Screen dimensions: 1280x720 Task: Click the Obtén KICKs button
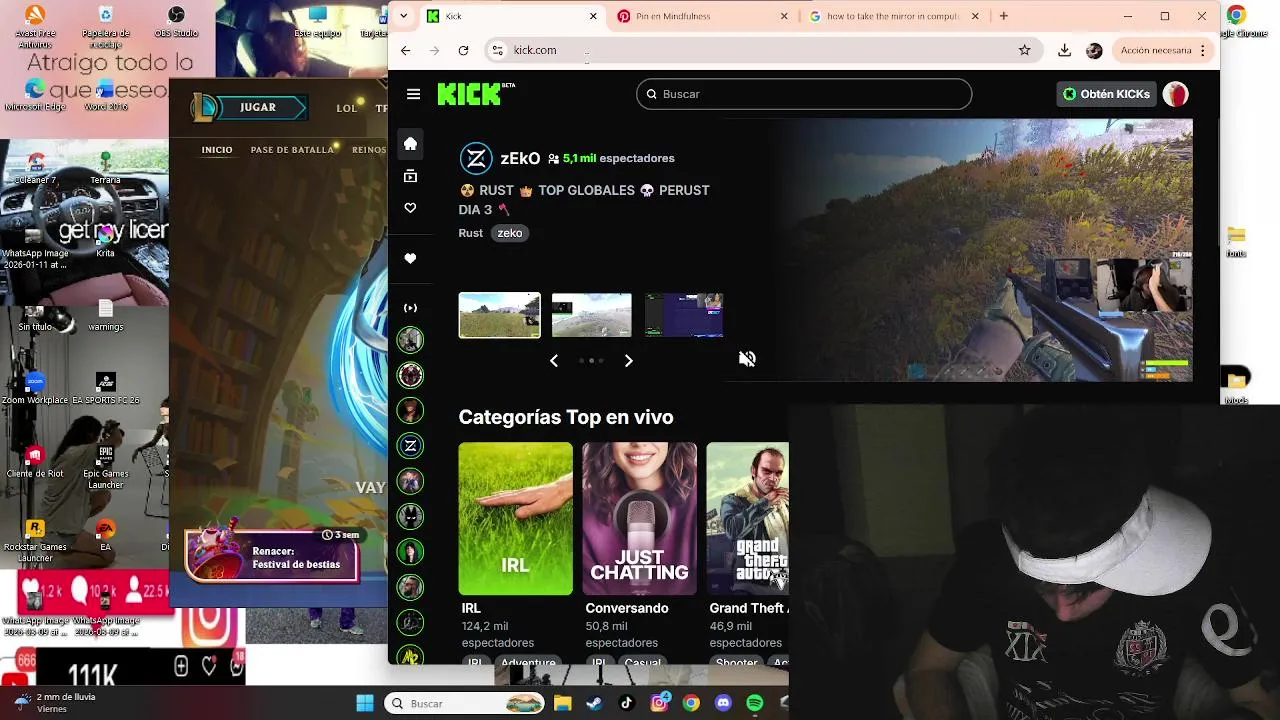click(1106, 94)
